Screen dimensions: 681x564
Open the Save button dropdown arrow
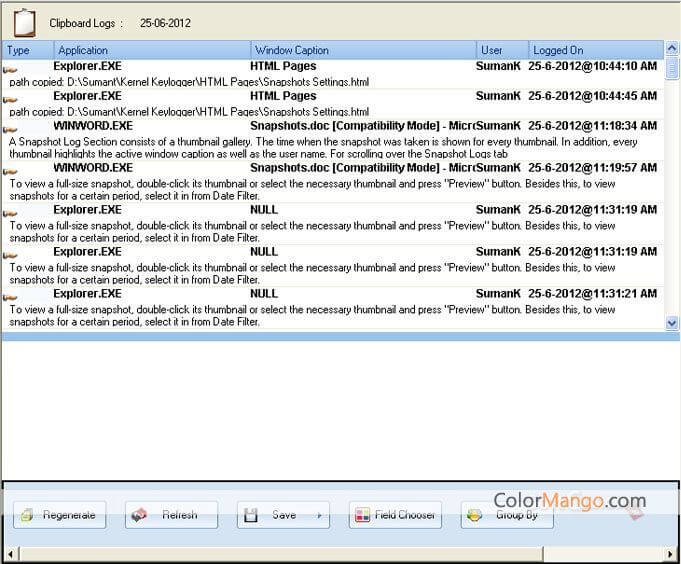[320, 516]
